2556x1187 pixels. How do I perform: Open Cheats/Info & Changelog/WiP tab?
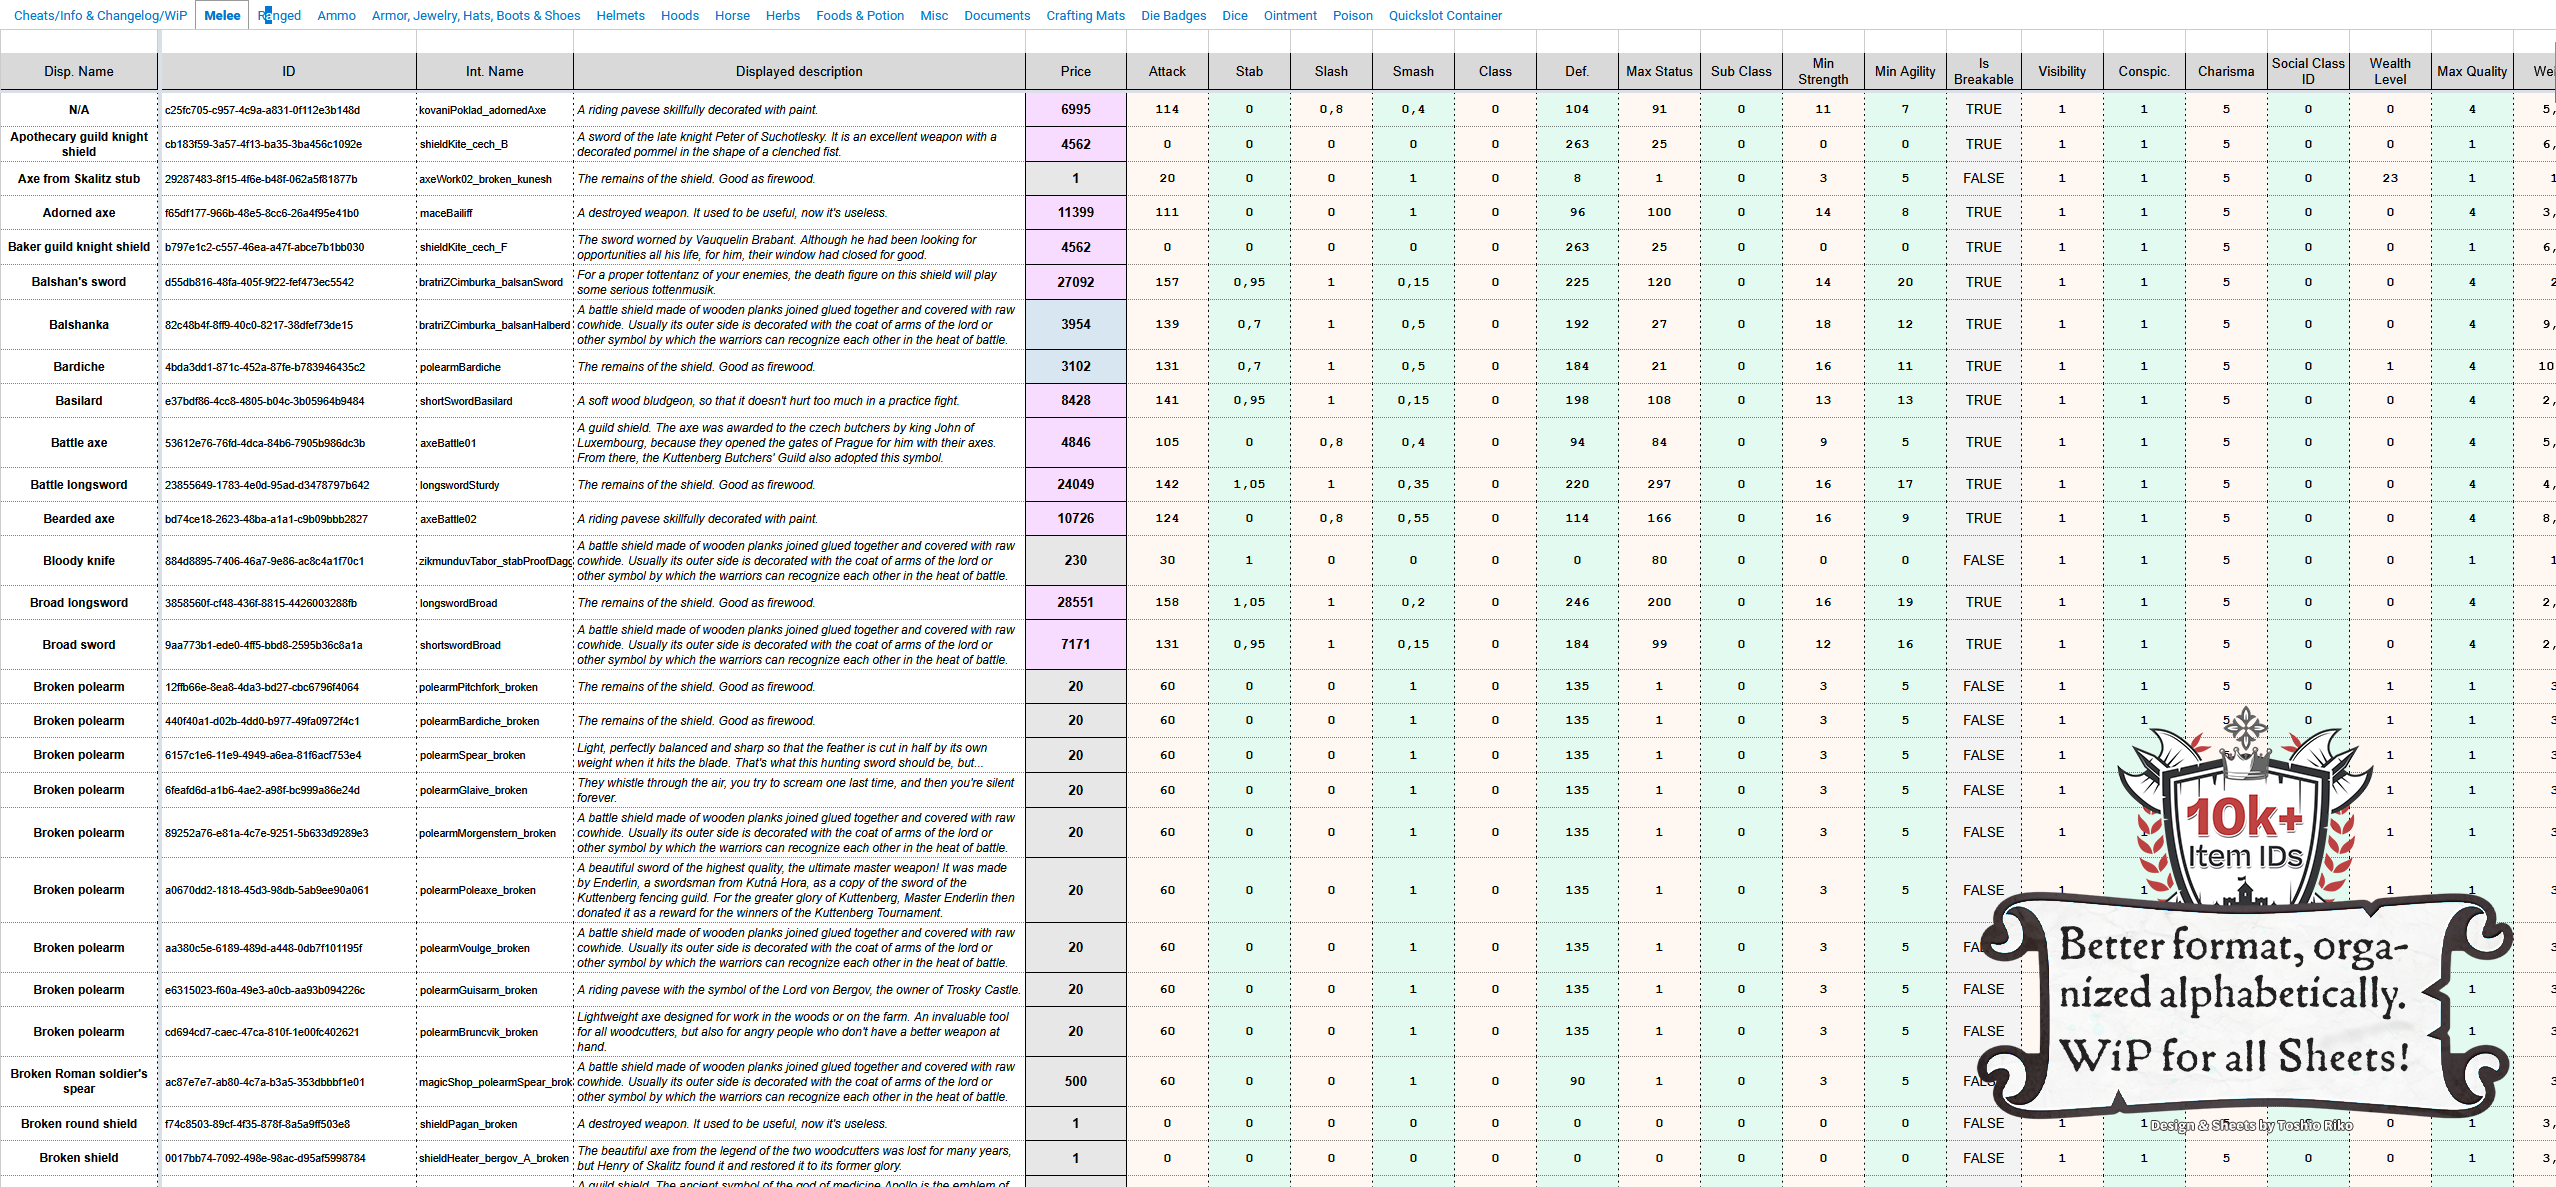100,15
